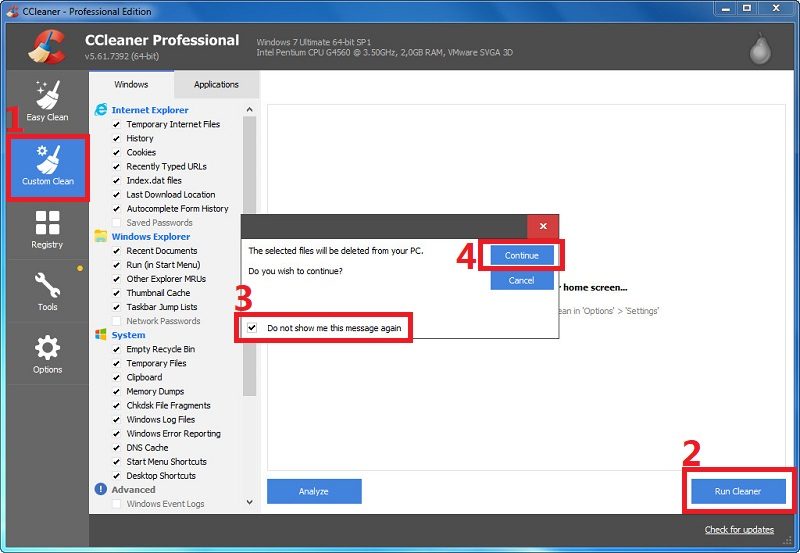Click the Run Cleaner button
The image size is (800, 553).
point(738,491)
